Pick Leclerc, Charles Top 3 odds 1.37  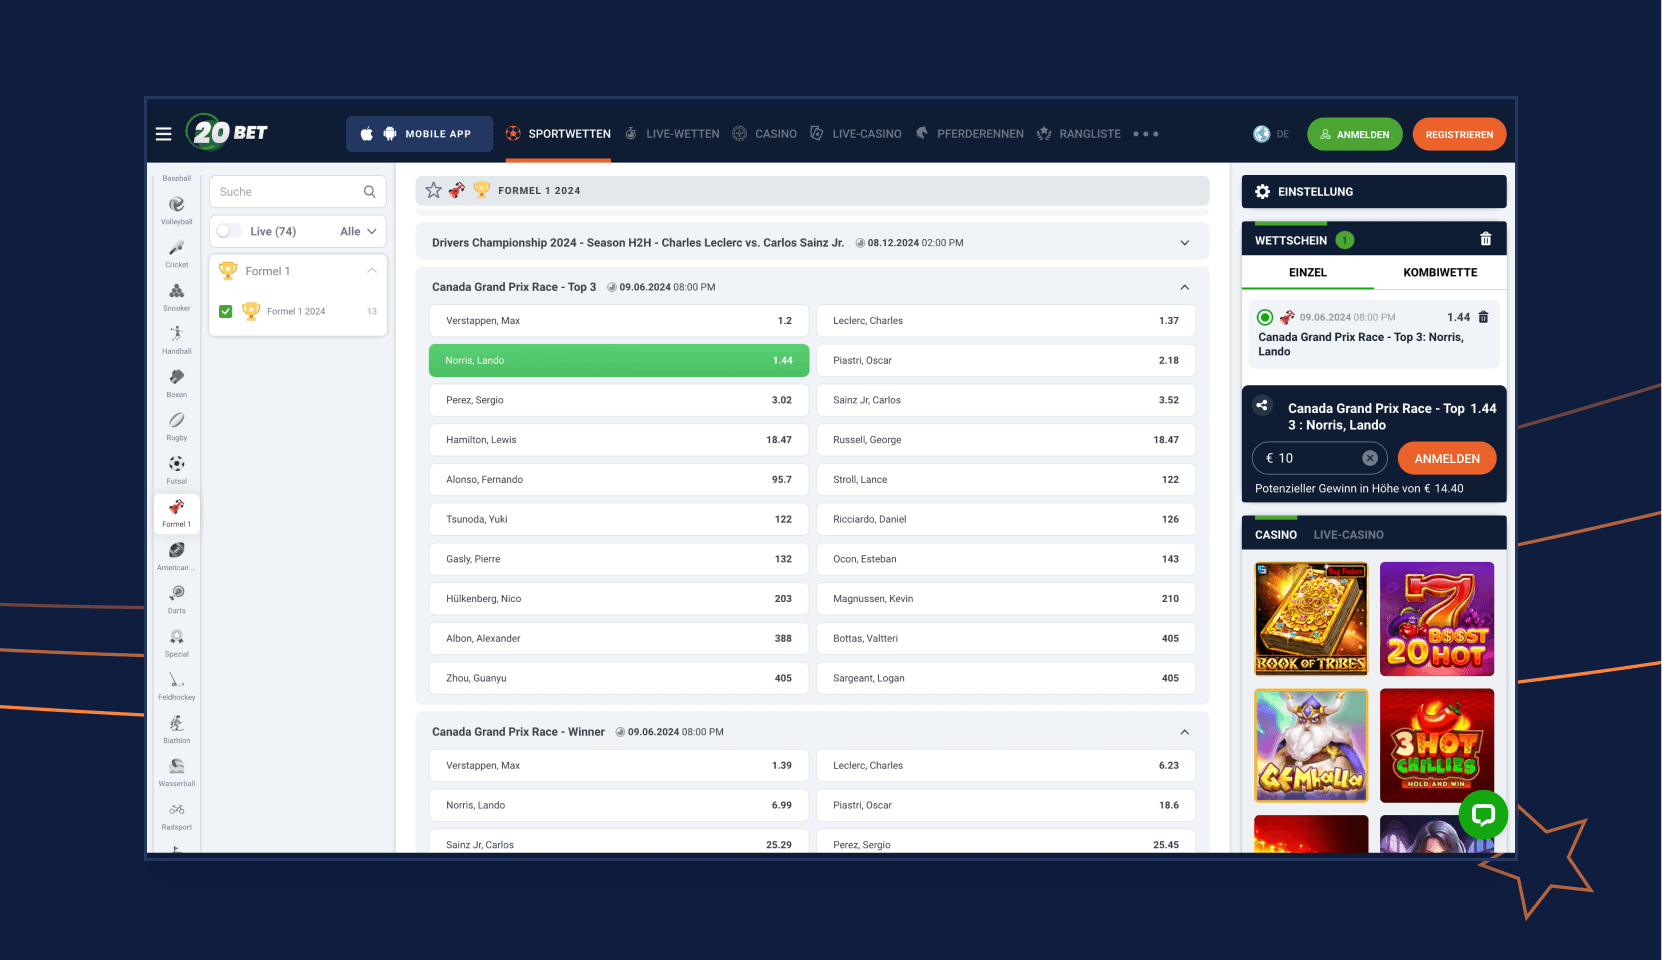pos(1006,321)
